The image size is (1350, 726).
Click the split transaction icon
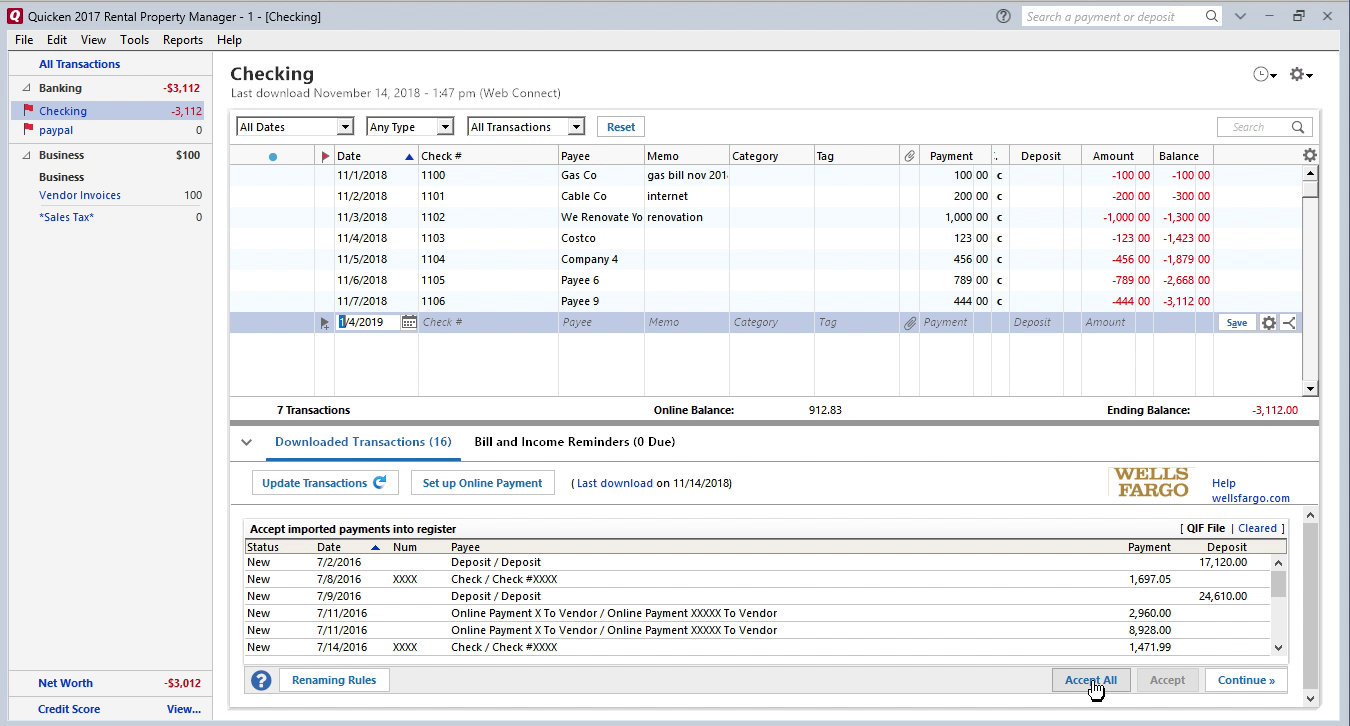(1289, 322)
